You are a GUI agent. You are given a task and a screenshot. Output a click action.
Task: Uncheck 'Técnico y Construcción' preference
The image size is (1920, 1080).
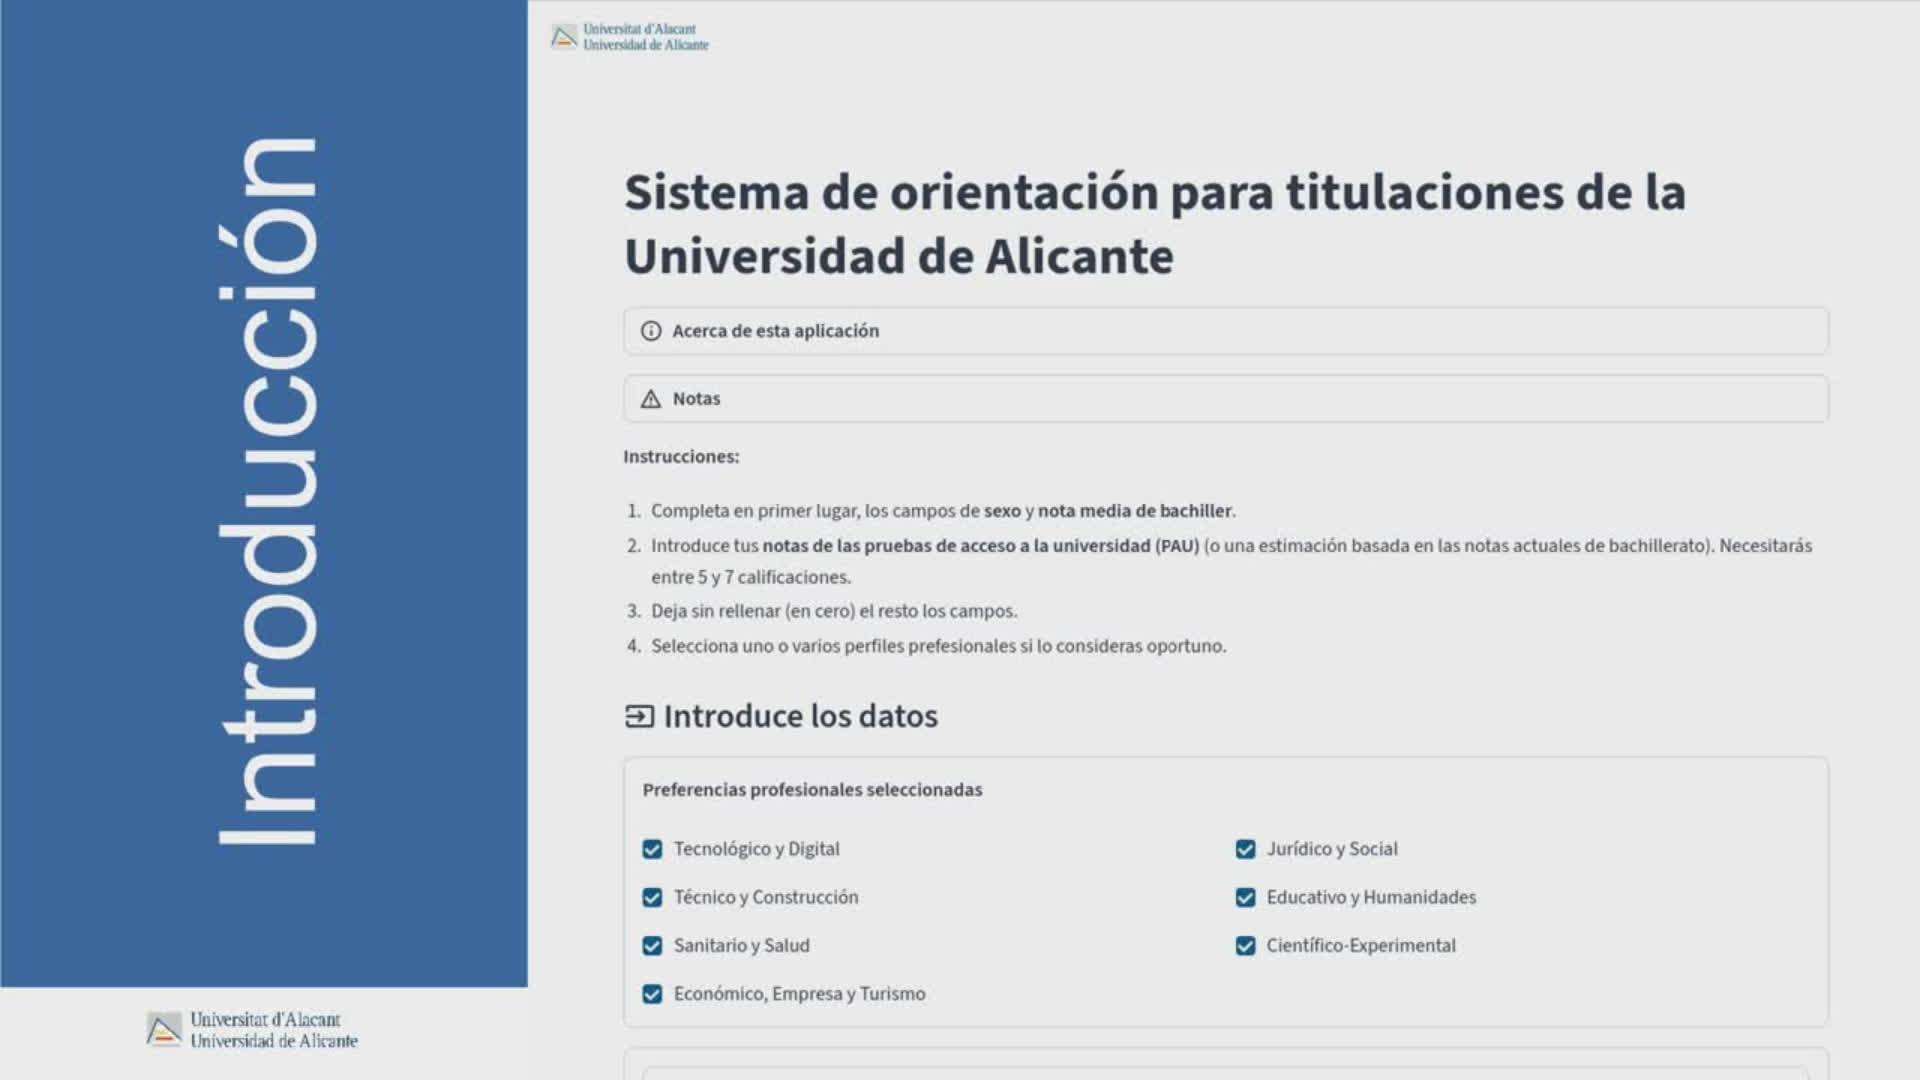pos(652,897)
